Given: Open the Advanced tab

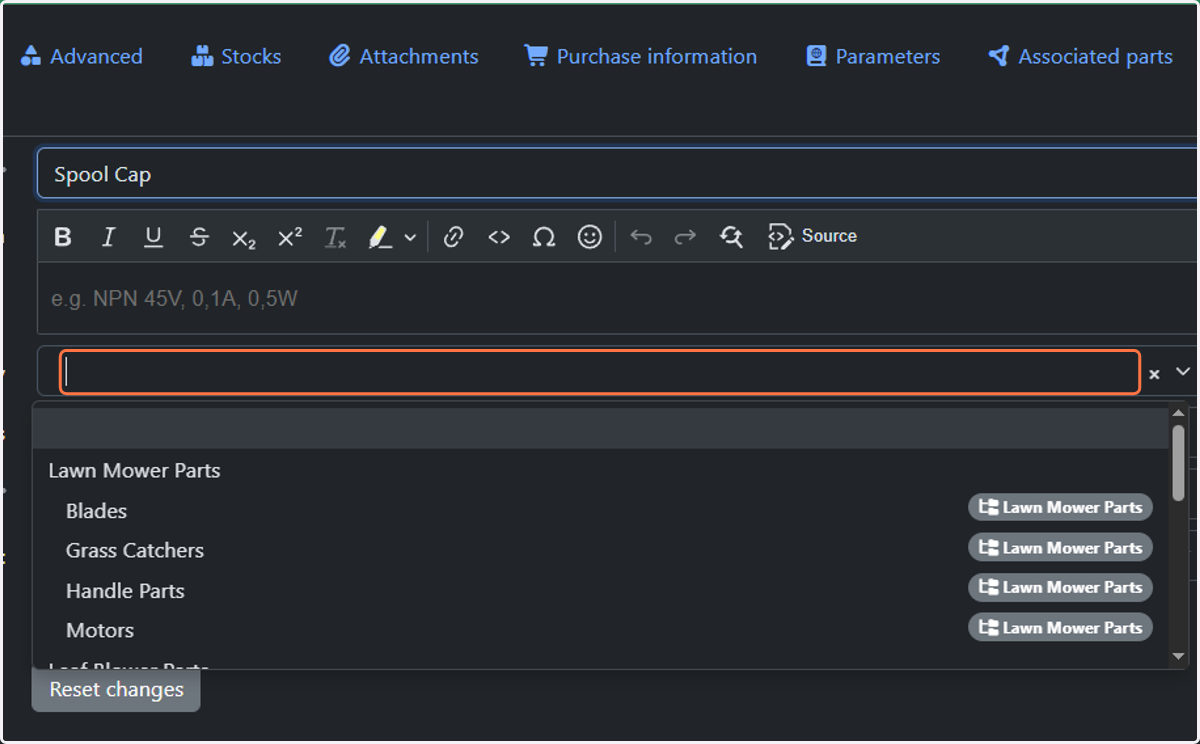Looking at the screenshot, I should click(82, 56).
